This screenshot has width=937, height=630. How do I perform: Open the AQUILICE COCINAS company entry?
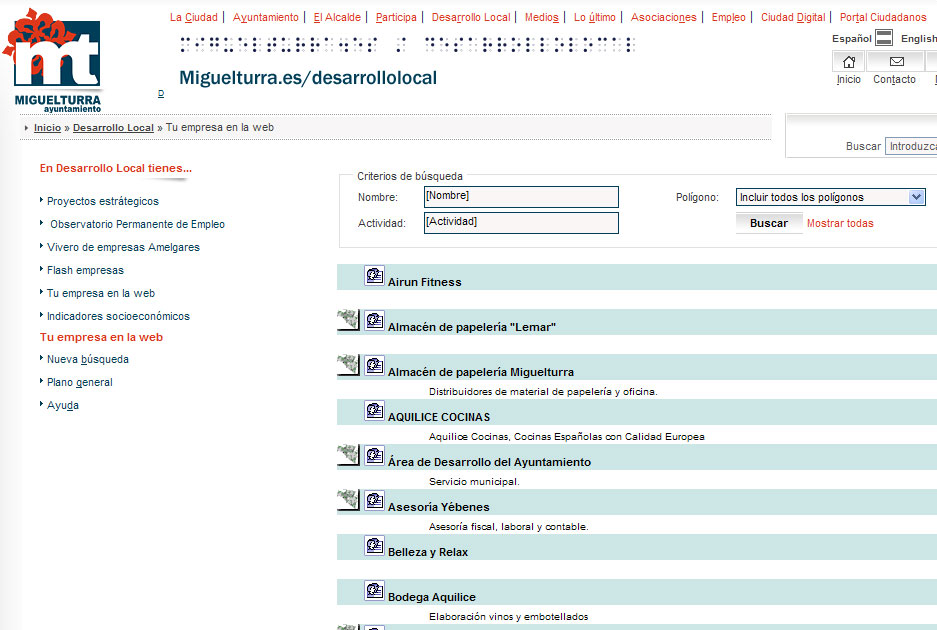click(x=439, y=417)
